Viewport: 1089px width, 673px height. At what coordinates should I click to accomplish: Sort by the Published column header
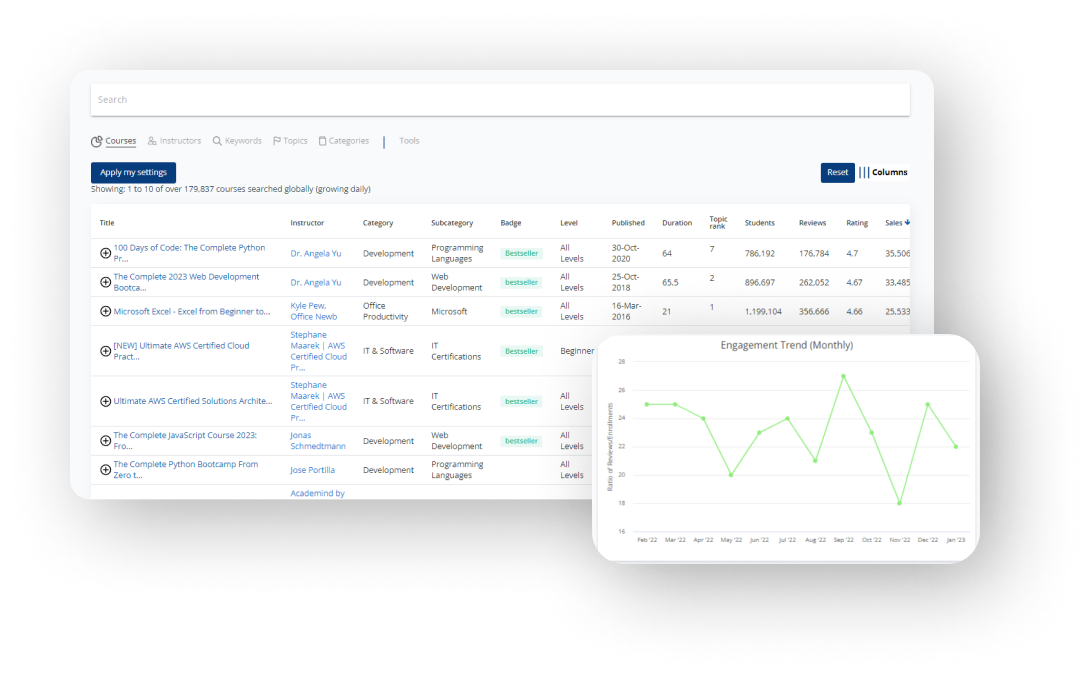click(x=628, y=223)
